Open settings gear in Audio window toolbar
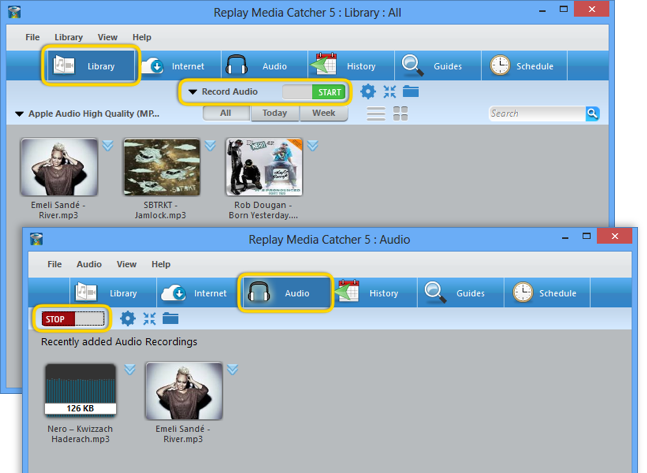Viewport: 647px width, 473px height. coord(128,319)
